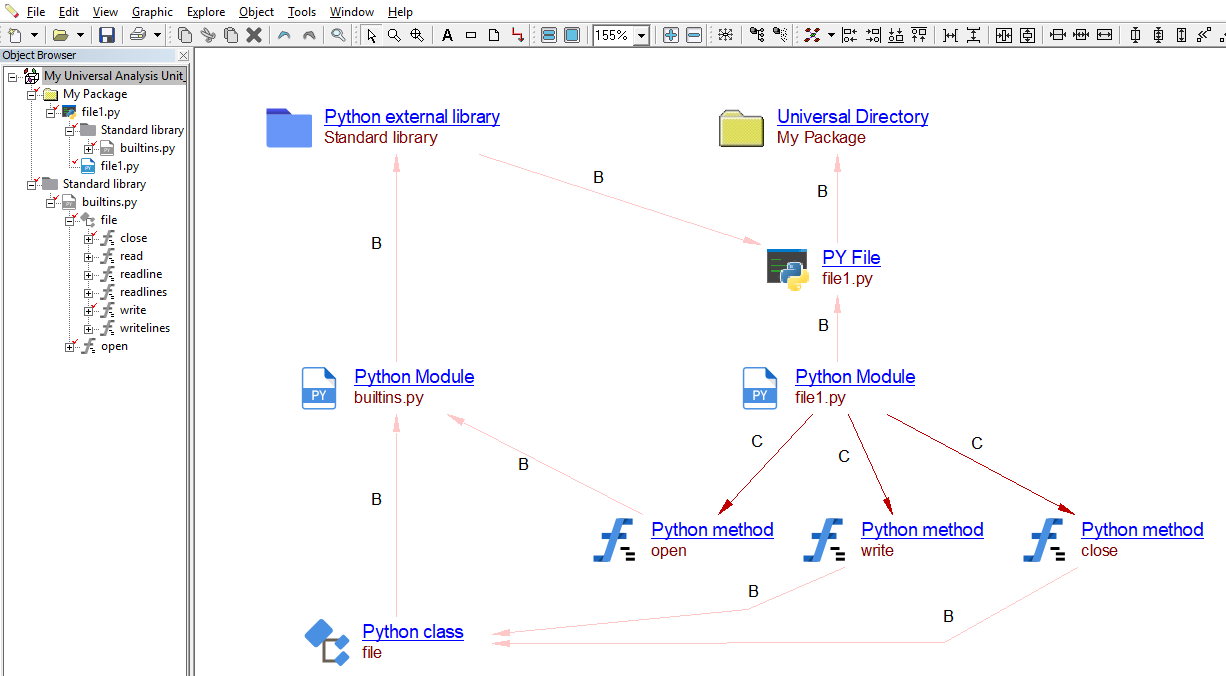Click the 'Universal Directory' link
Viewport: 1226px width, 676px height.
[x=852, y=117]
